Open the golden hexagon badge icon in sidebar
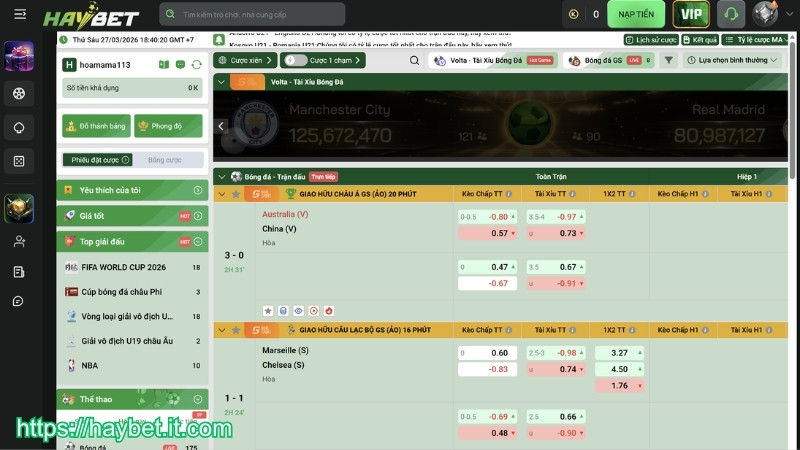800x450 pixels. click(x=19, y=208)
